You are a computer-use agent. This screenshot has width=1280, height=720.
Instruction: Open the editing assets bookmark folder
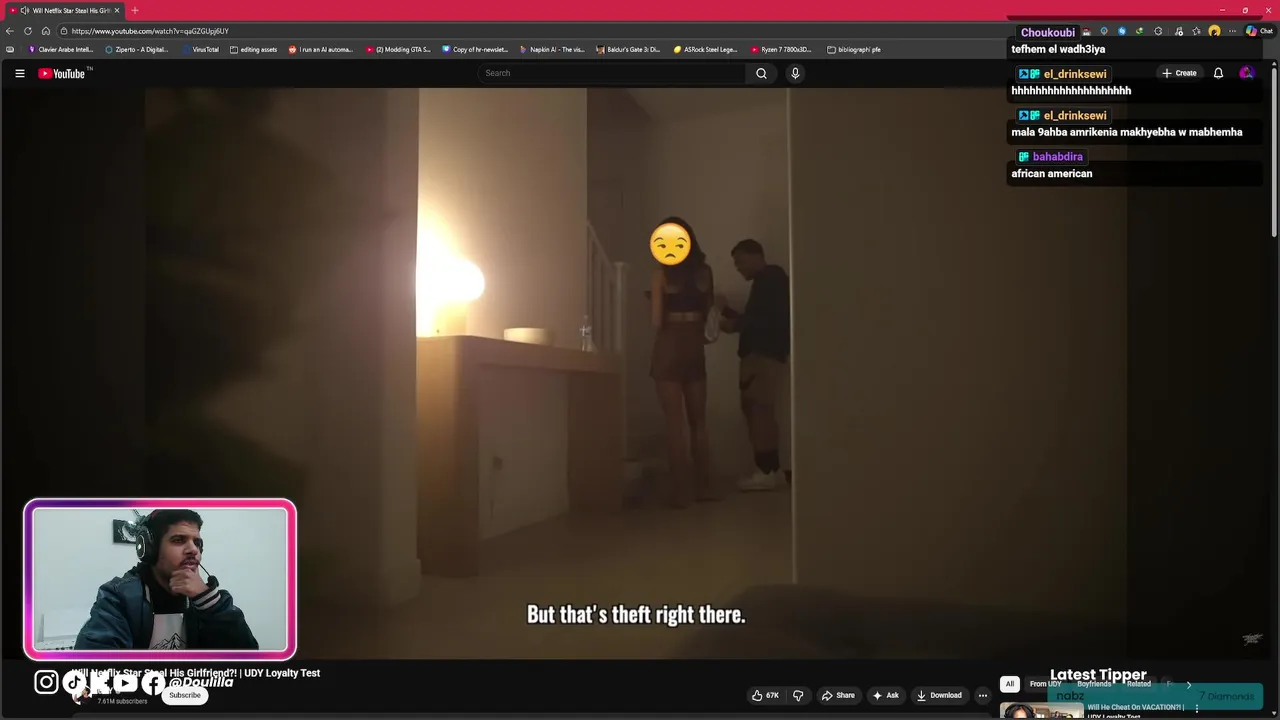[254, 49]
